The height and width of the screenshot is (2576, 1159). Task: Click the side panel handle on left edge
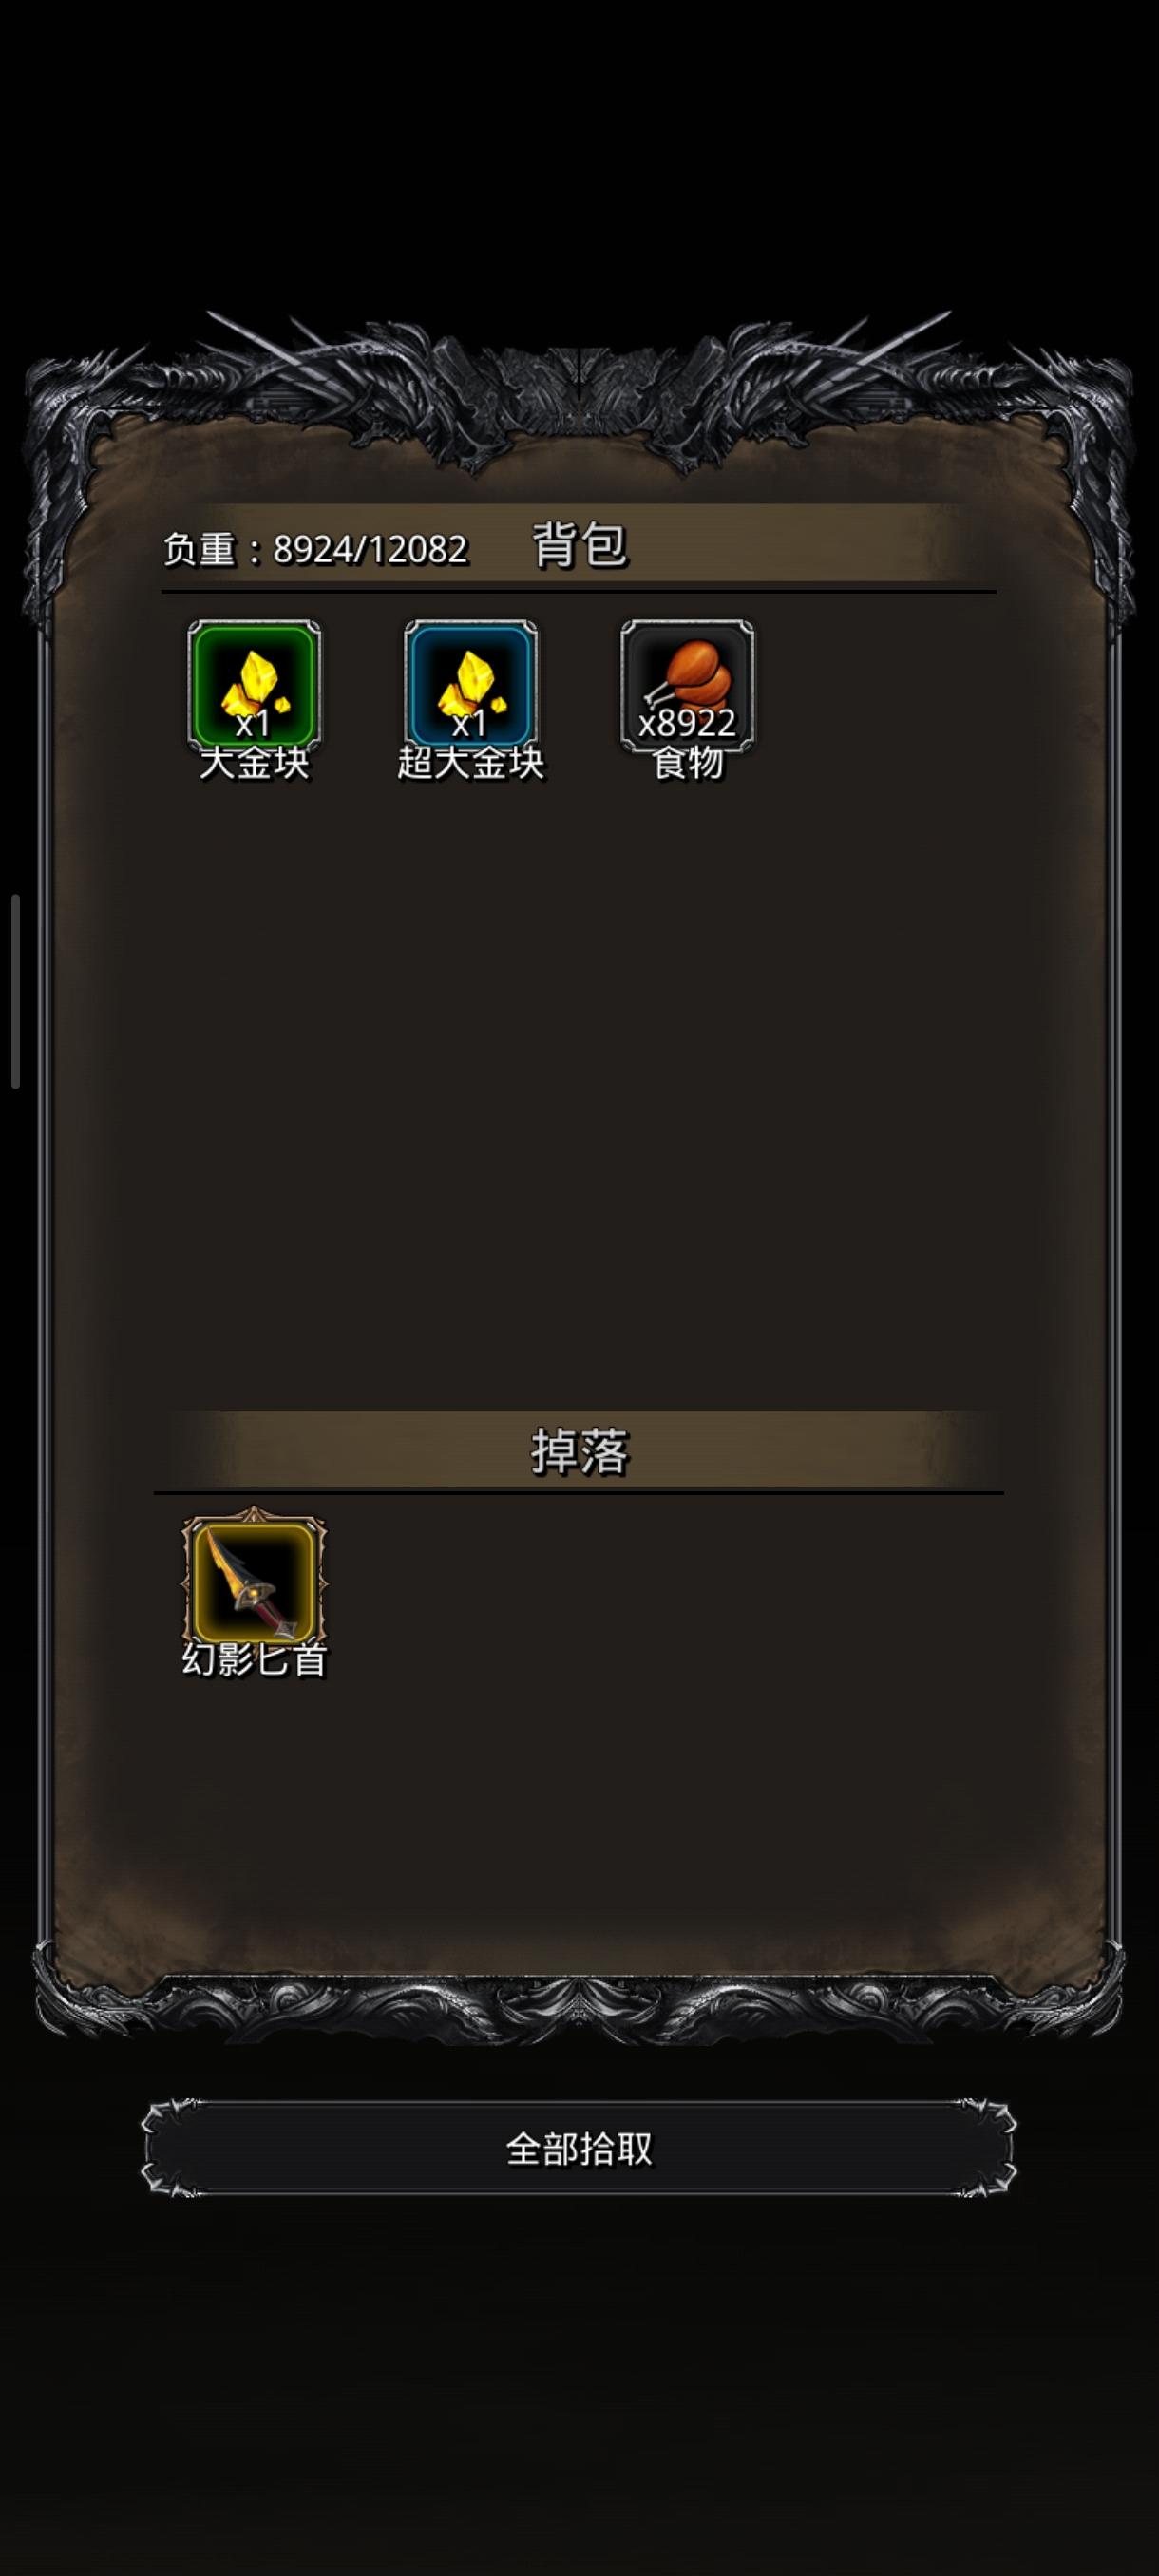(15, 991)
